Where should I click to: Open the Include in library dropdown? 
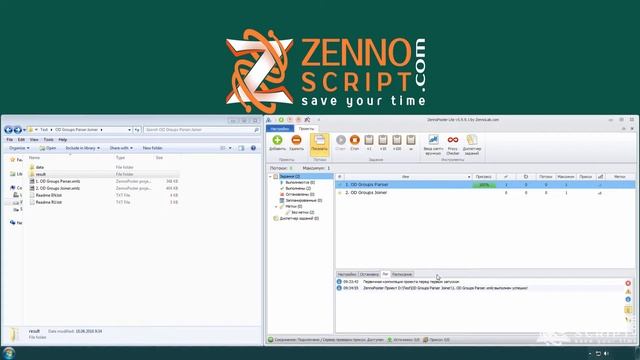point(82,148)
